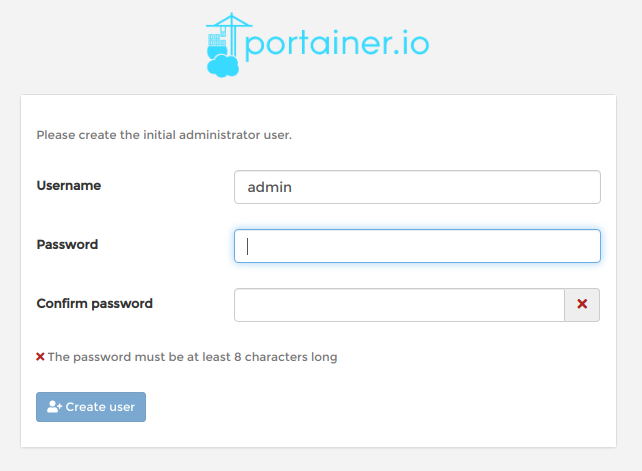Click the Username label
The image size is (642, 471).
click(x=69, y=185)
